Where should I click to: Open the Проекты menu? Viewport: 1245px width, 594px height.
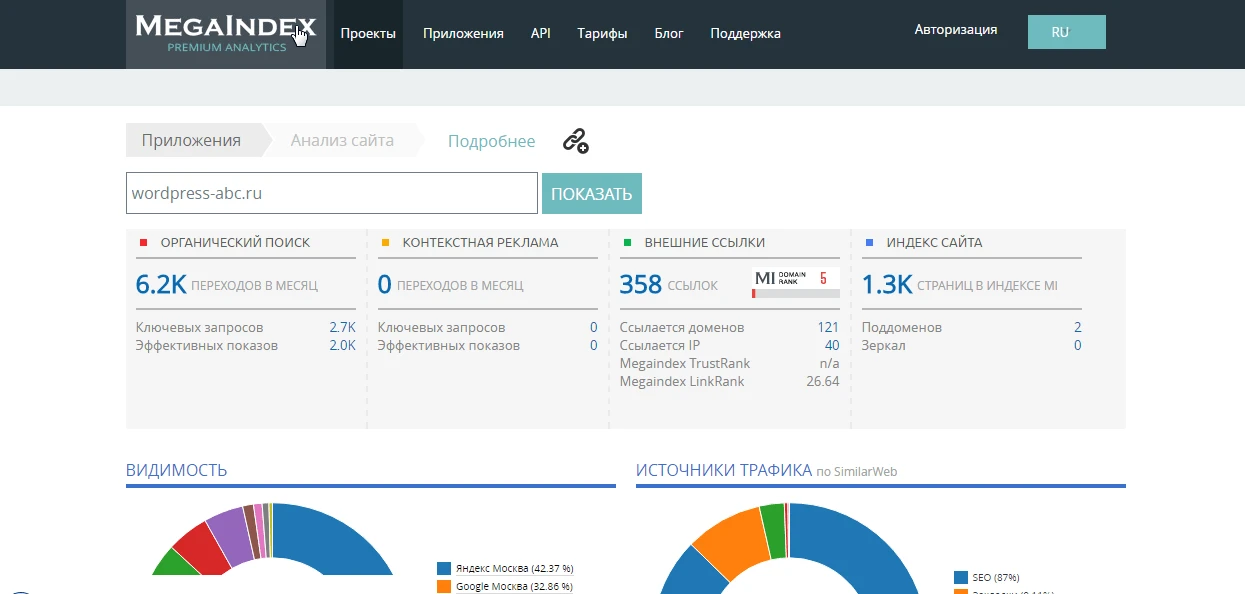(368, 33)
